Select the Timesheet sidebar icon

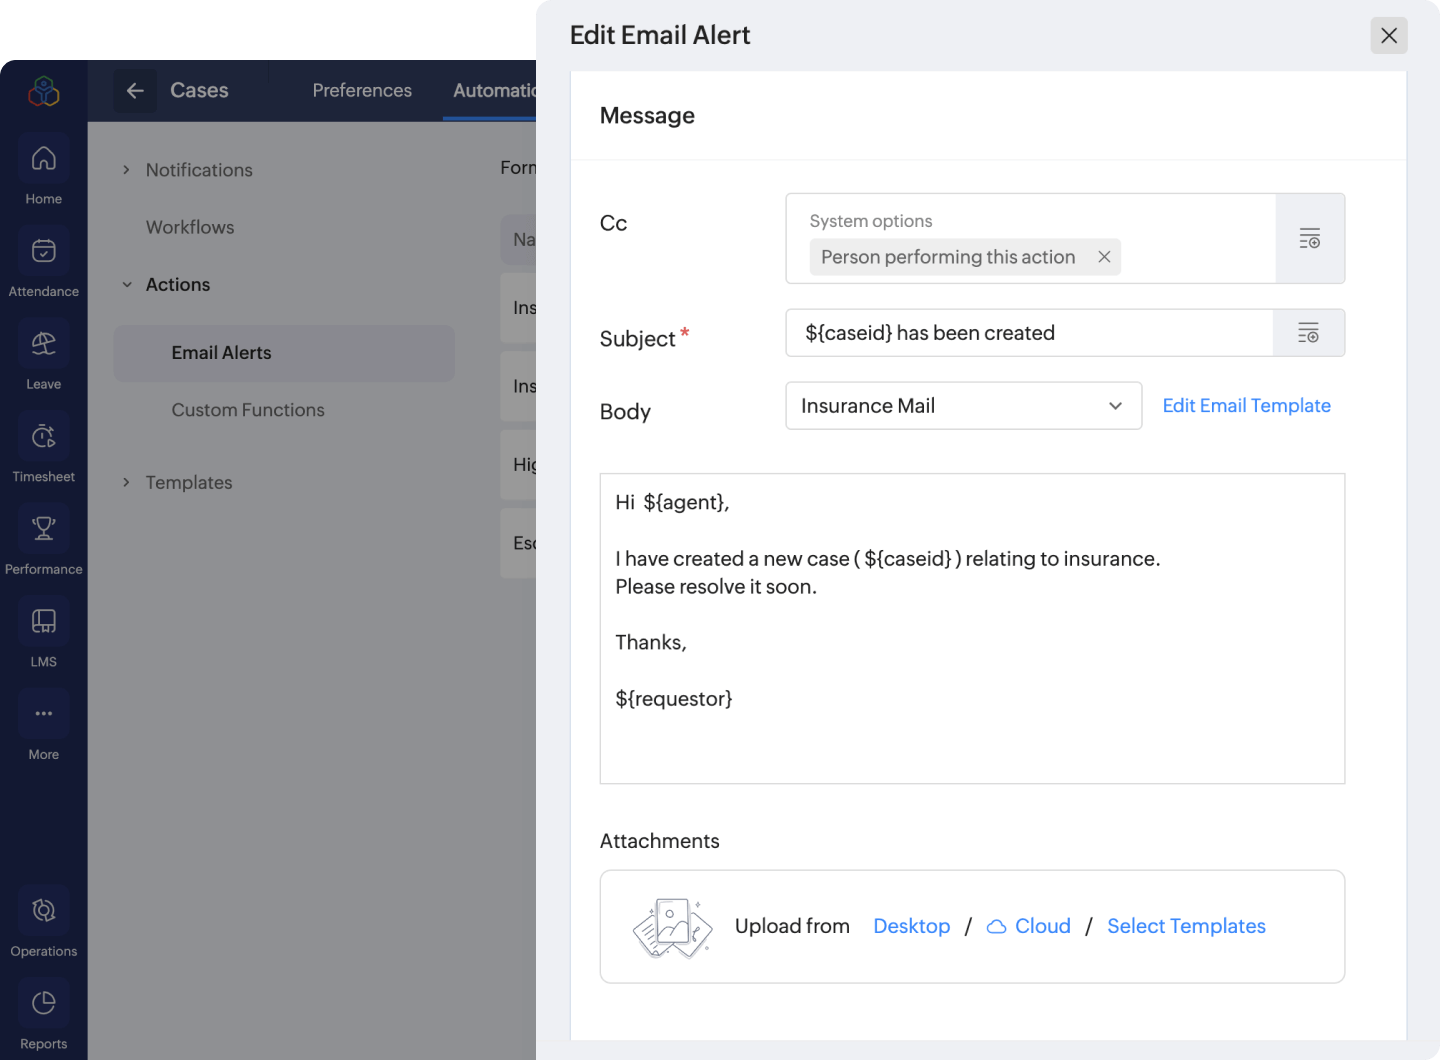43,437
